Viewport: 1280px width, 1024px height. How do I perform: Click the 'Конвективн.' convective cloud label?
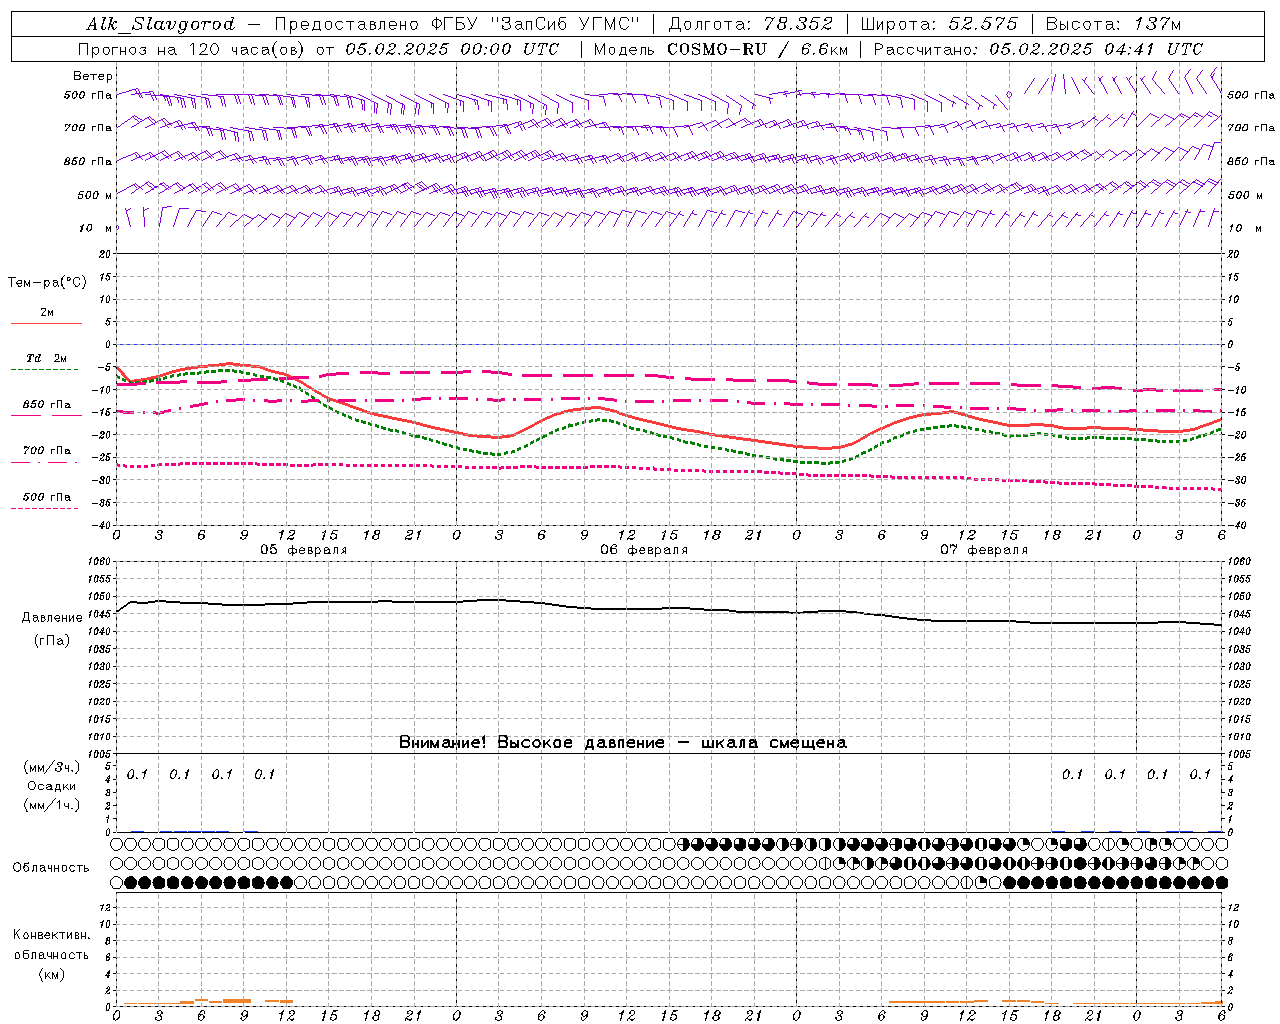point(51,935)
